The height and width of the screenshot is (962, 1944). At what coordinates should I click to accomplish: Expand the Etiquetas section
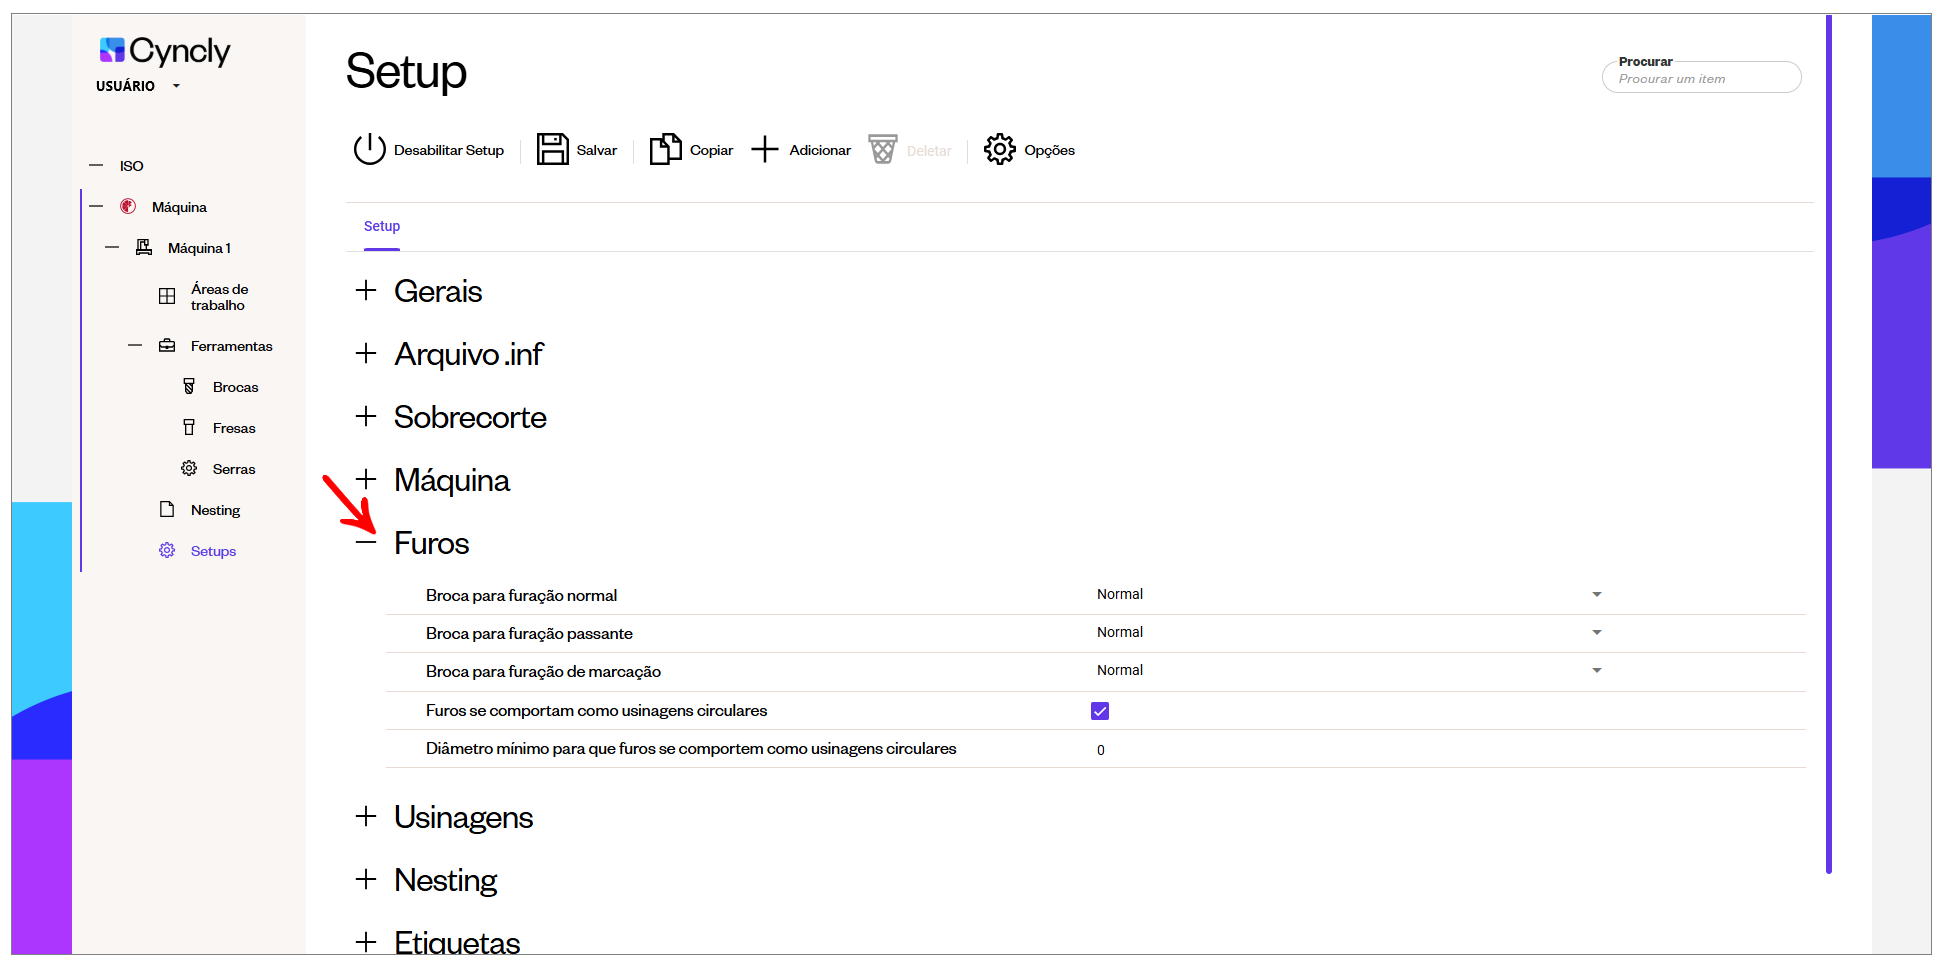point(366,942)
